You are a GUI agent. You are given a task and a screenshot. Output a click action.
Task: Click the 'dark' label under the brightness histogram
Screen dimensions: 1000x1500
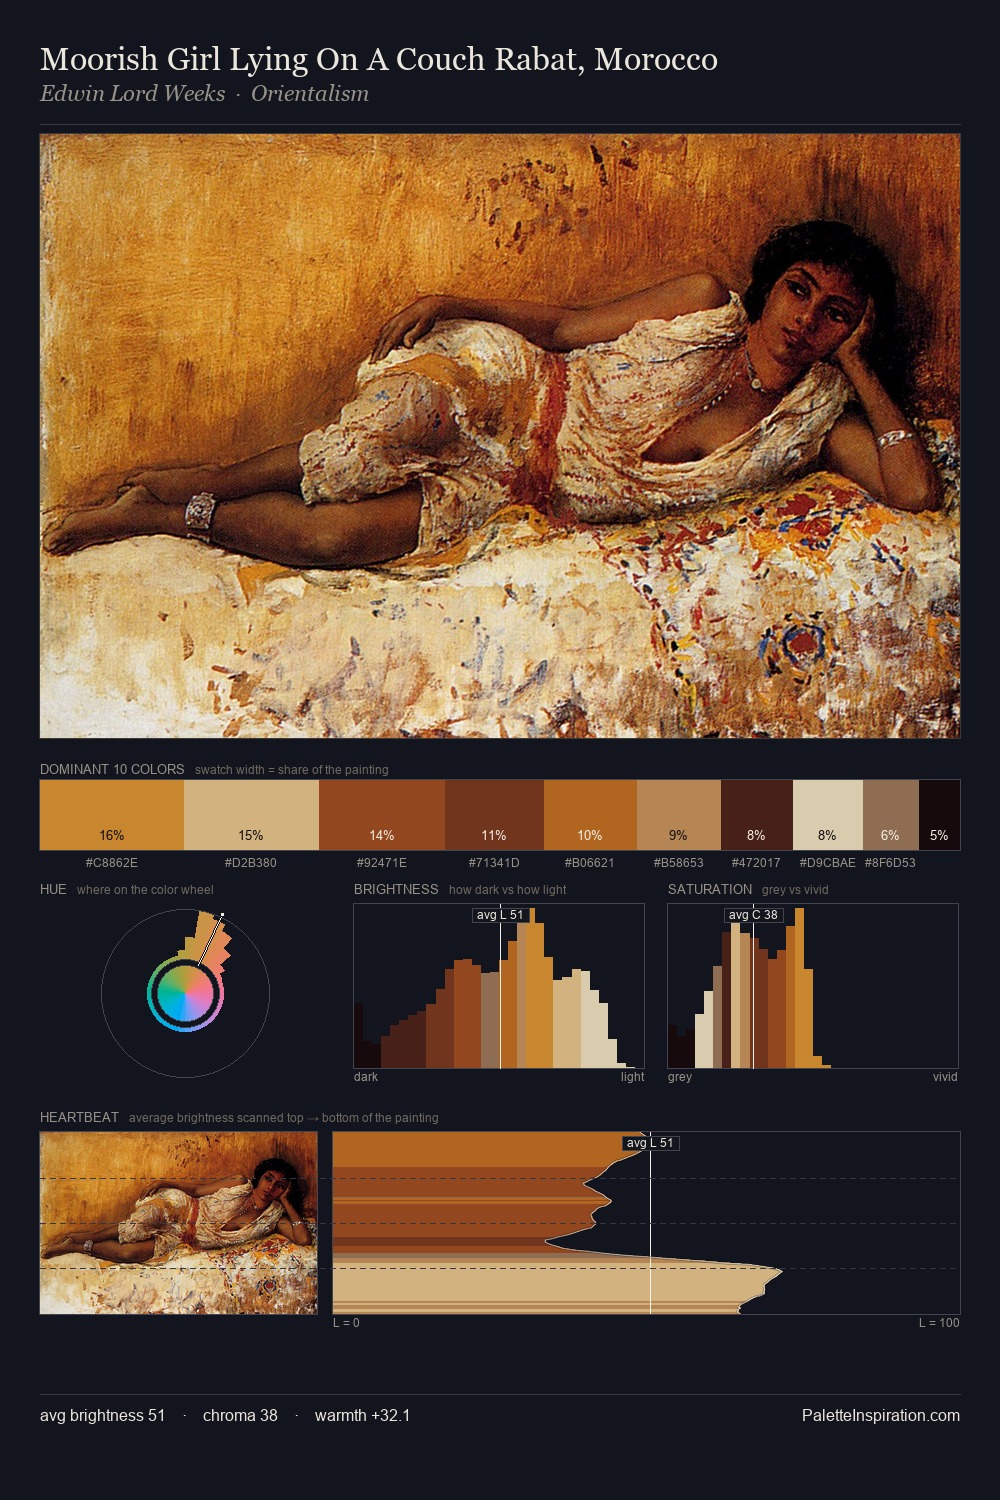(x=366, y=1077)
